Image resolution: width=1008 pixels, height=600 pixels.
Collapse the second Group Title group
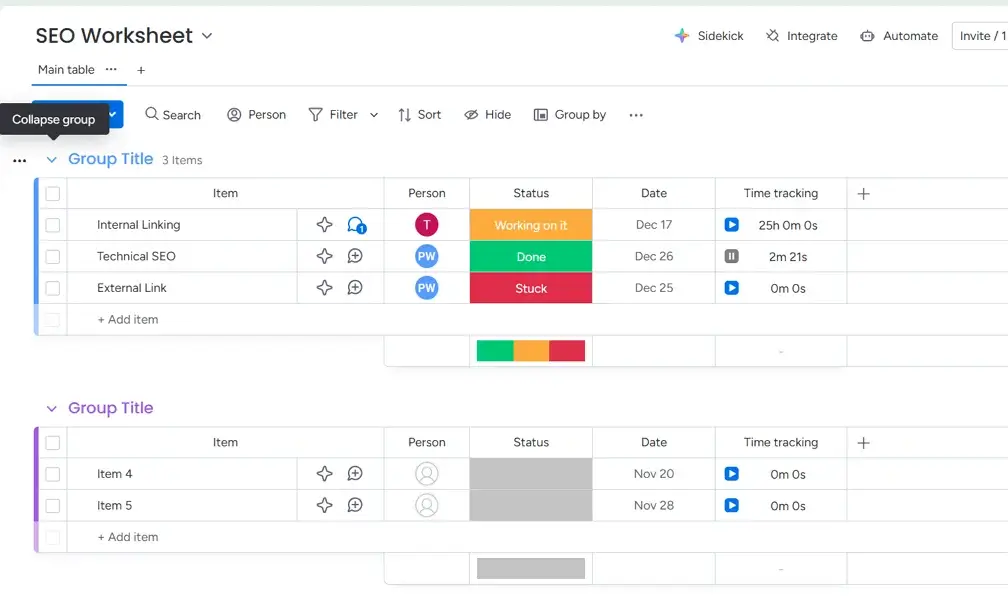click(52, 408)
